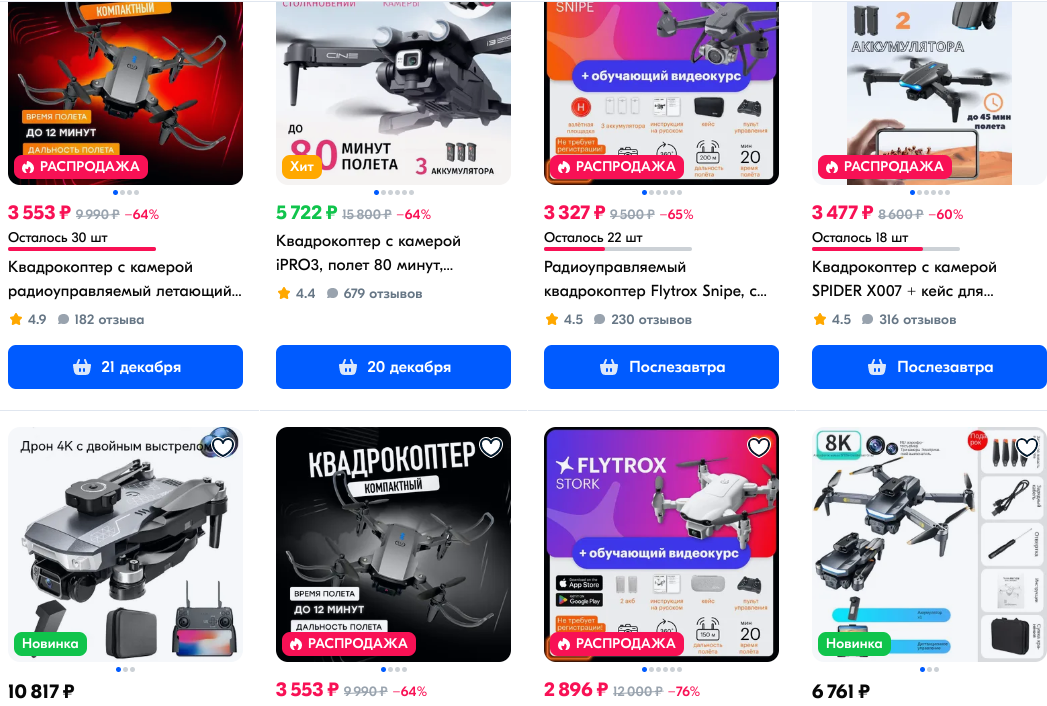The height and width of the screenshot is (706, 1047).
Task: Click the Новинка badge on the 4K drone
Action: coord(50,643)
